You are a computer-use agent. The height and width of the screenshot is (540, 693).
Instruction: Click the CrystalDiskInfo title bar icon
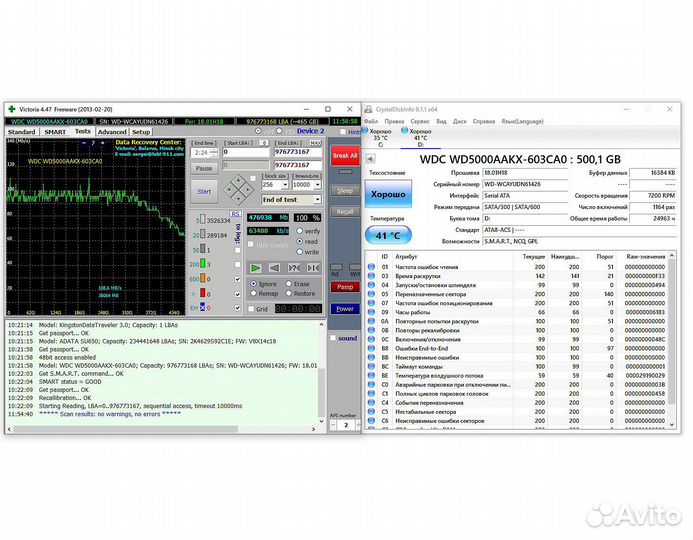click(x=368, y=109)
